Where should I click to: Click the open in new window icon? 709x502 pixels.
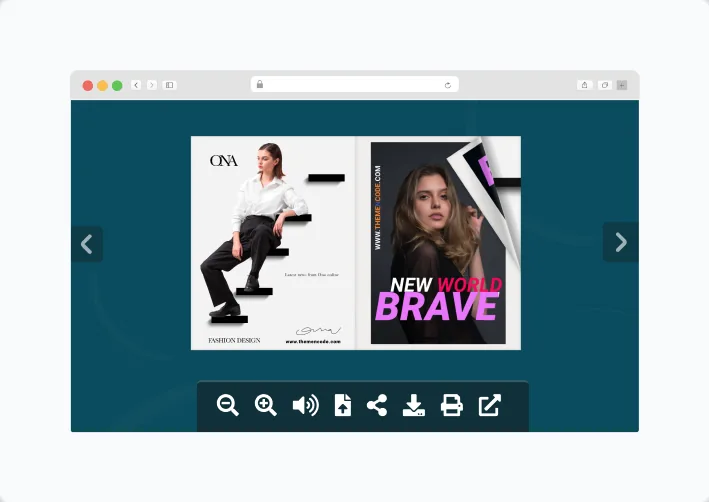pos(490,405)
